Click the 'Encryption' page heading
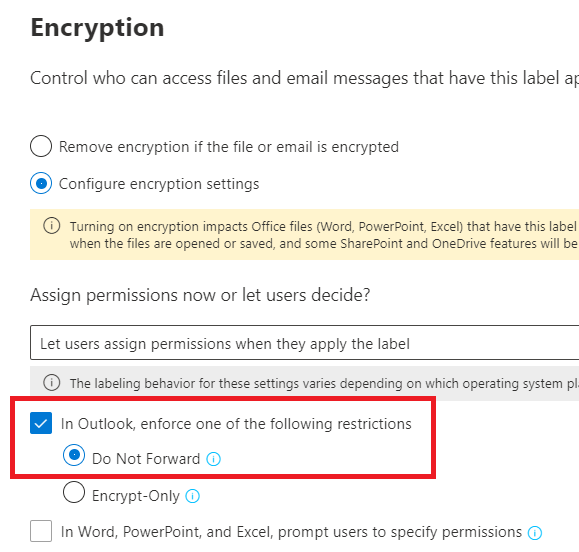 pyautogui.click(x=97, y=28)
